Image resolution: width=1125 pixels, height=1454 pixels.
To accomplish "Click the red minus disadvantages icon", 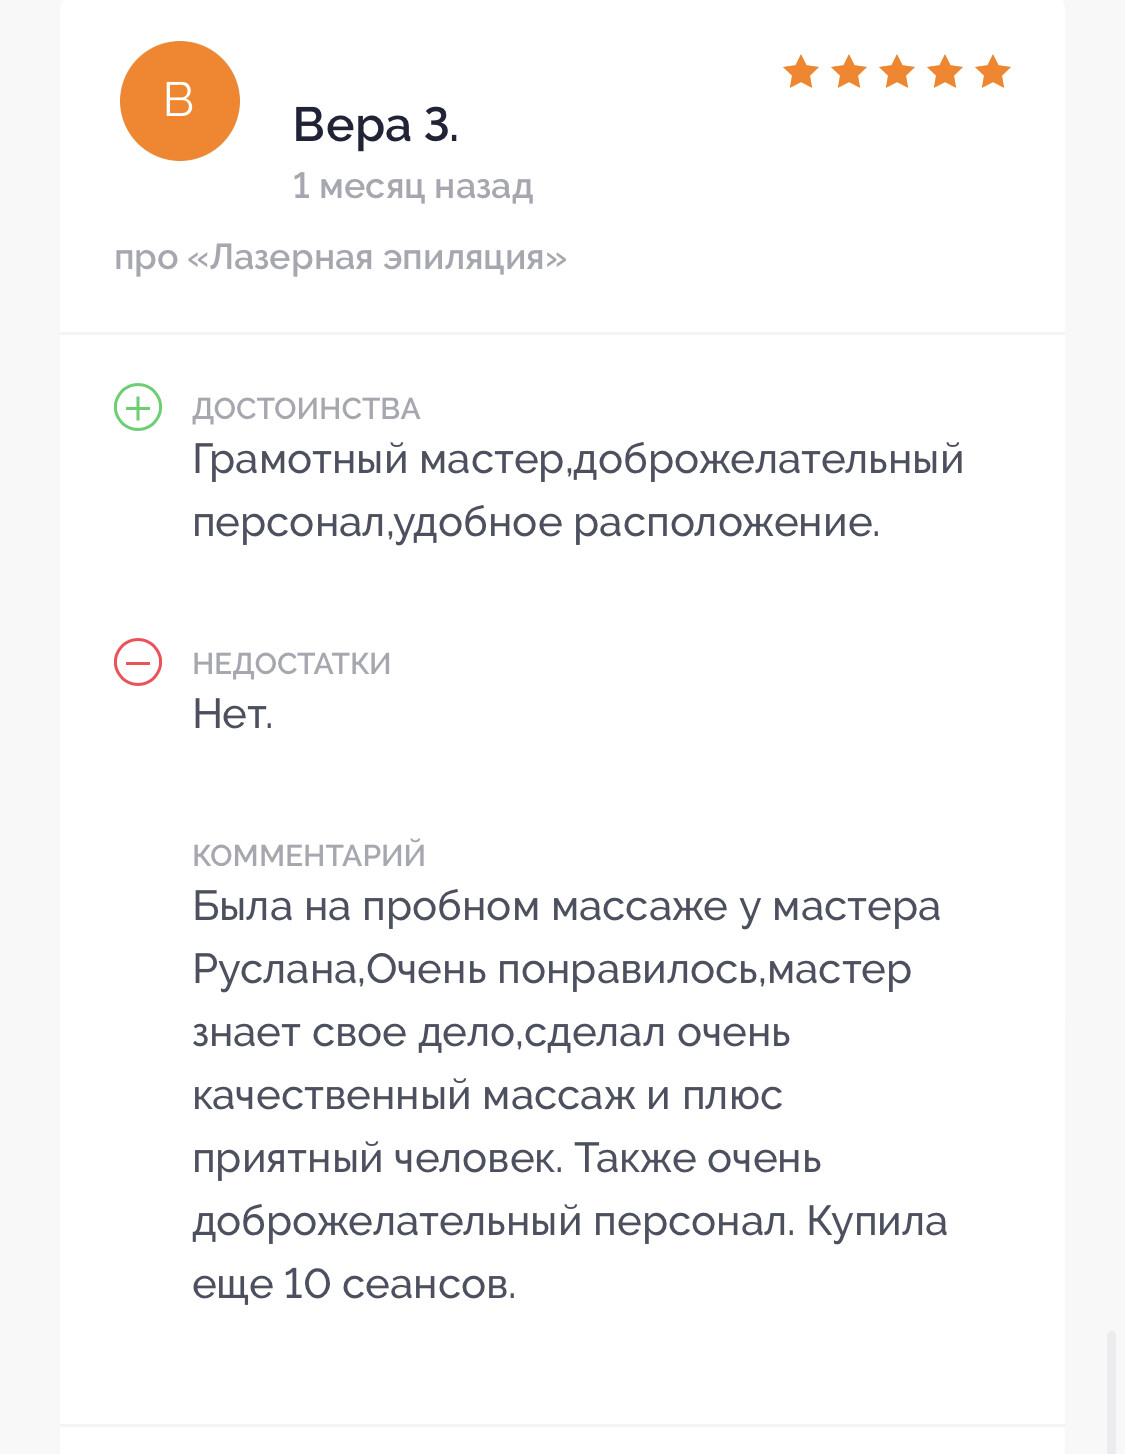I will (138, 662).
